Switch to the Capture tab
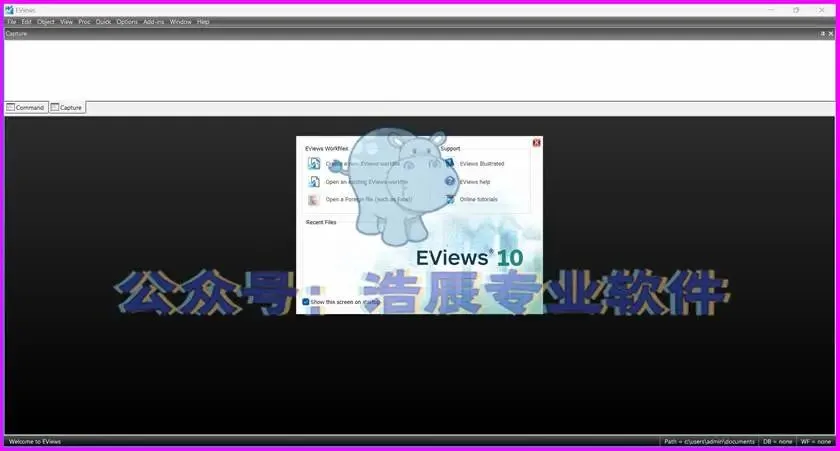 68,108
